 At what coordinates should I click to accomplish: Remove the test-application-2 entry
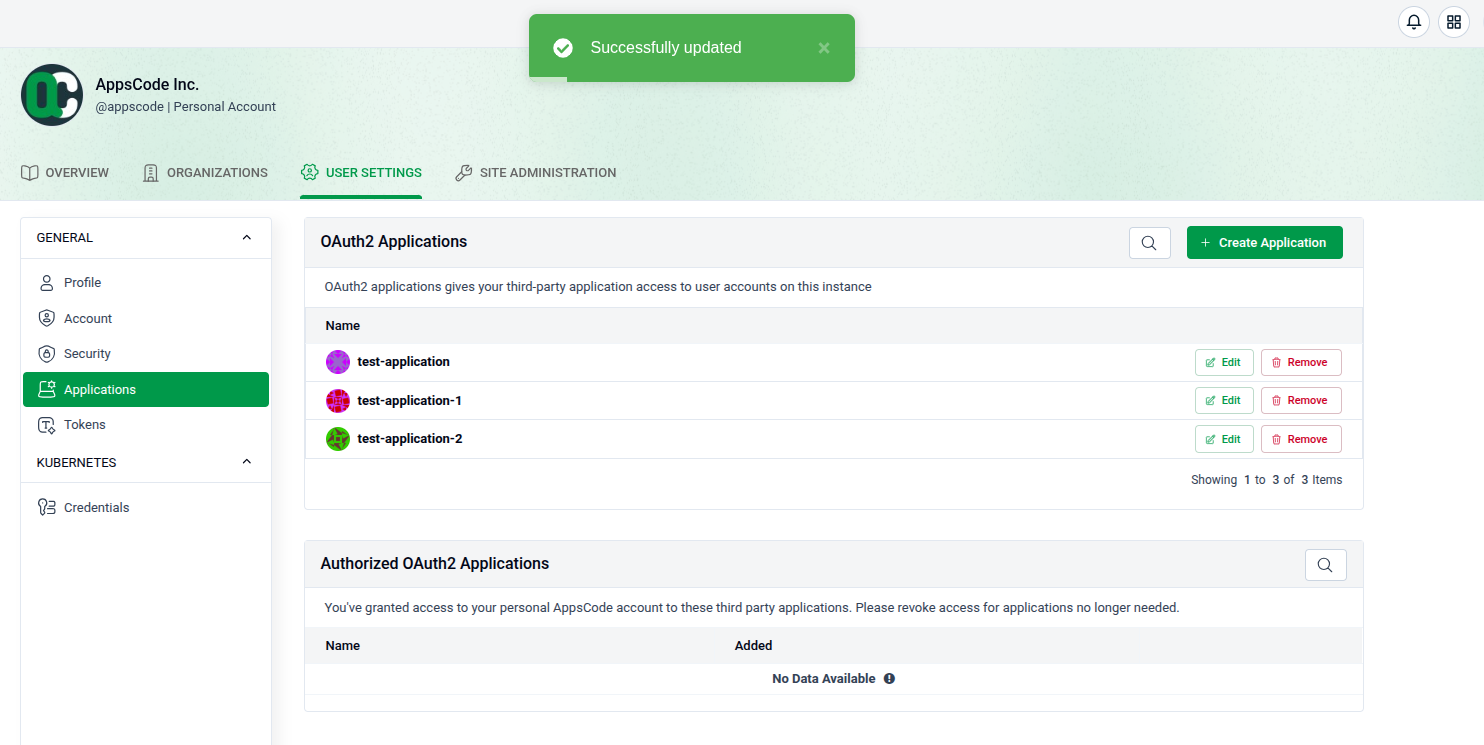(1300, 439)
